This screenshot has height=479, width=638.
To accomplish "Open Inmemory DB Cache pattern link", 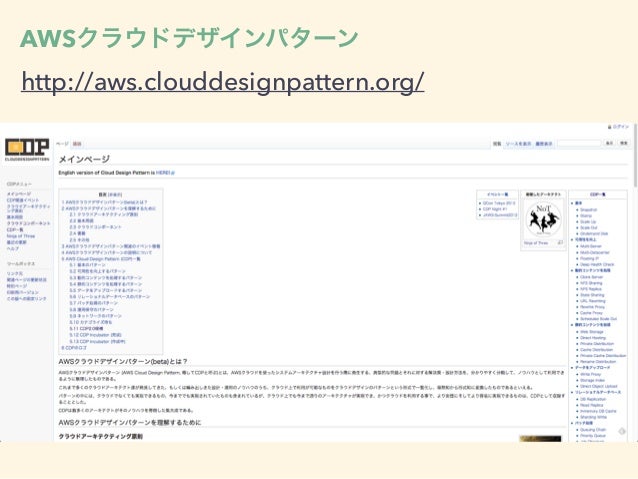I will 599,411.
